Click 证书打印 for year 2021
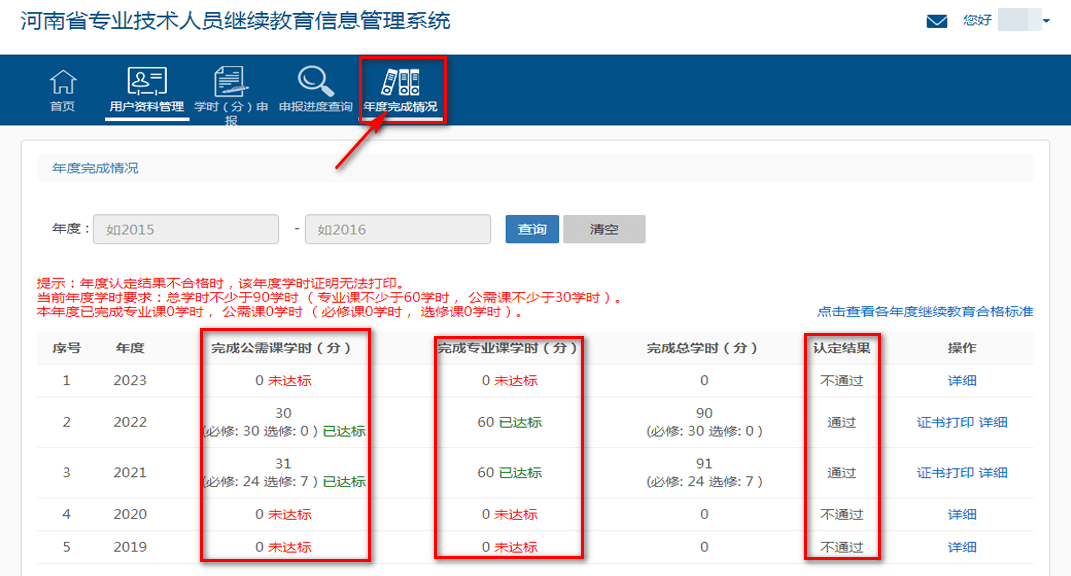This screenshot has width=1071, height=576. tap(945, 473)
